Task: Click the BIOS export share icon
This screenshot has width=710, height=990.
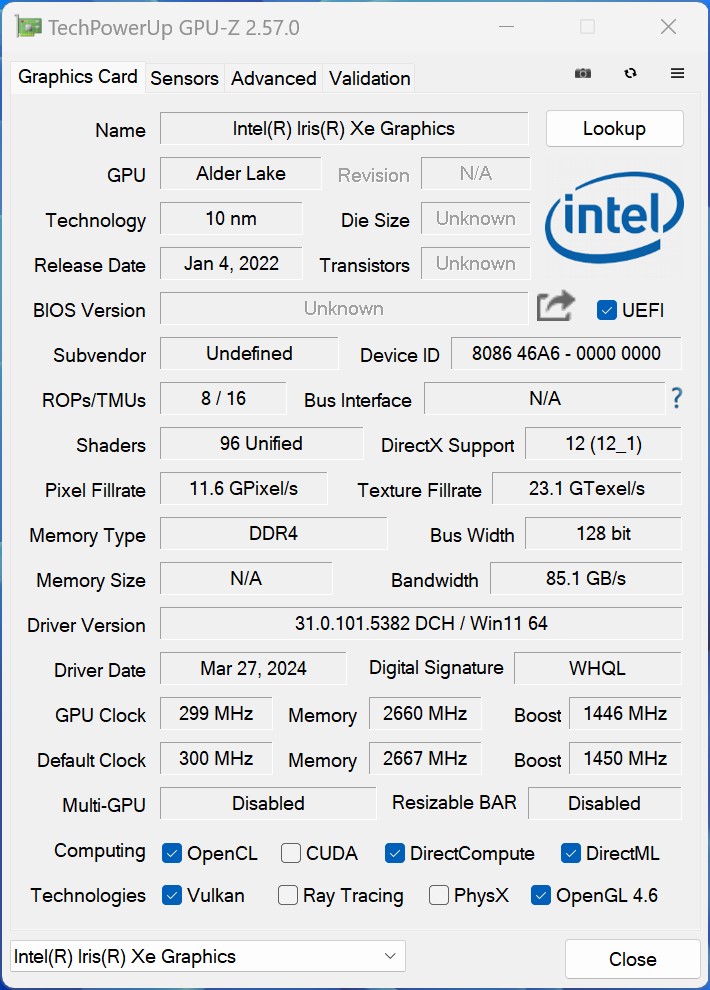Action: tap(555, 306)
